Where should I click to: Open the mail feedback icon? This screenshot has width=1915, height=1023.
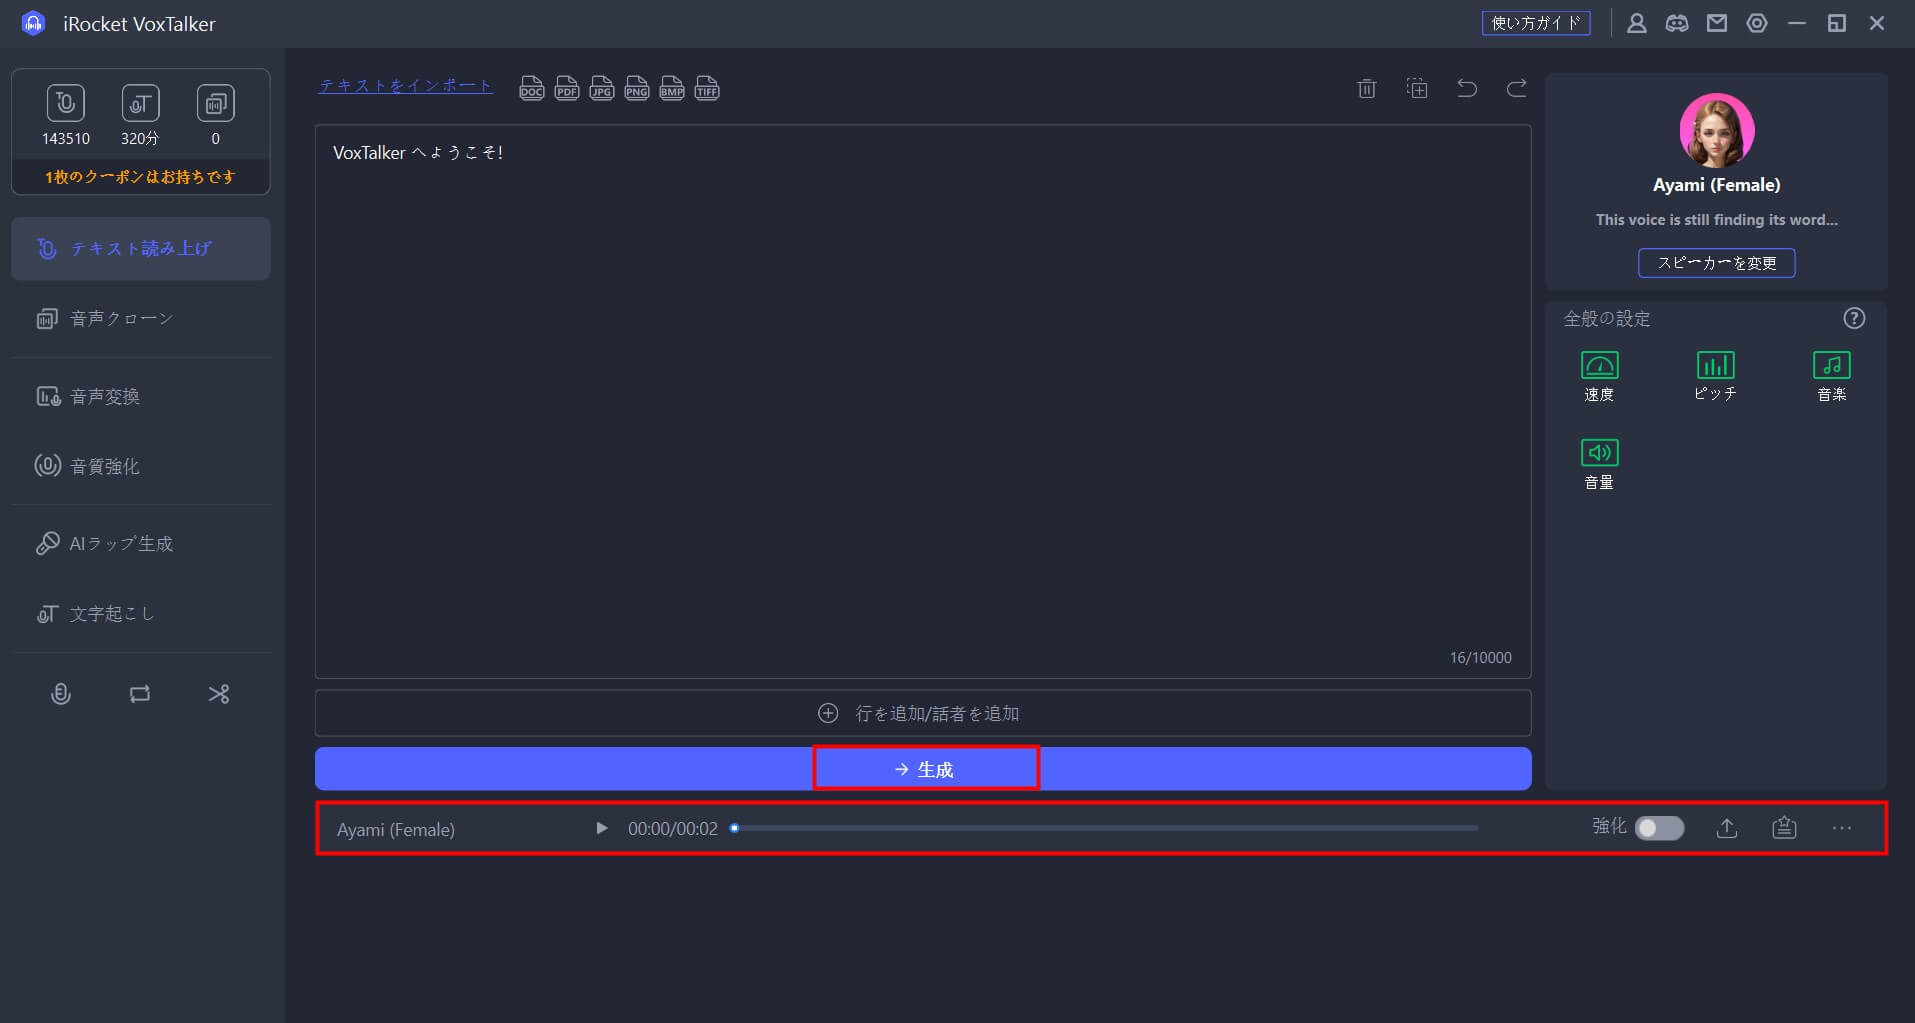click(1717, 23)
